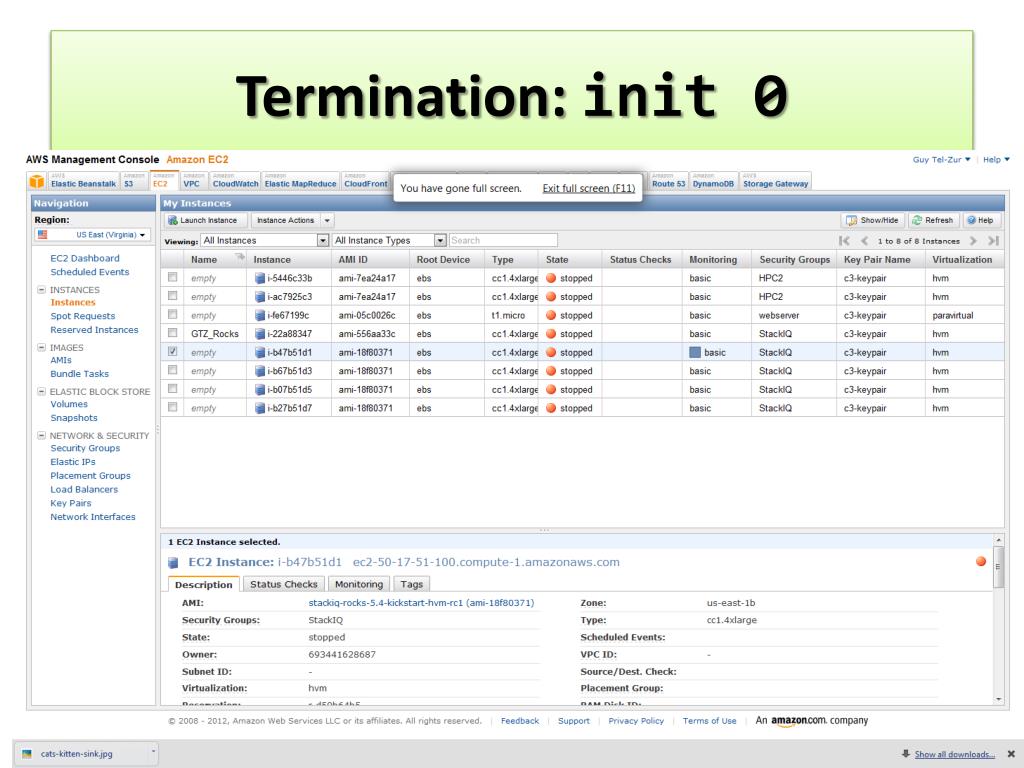Click the cats-kitten-sink.jpg file icon
This screenshot has width=1024, height=768.
(x=27, y=754)
